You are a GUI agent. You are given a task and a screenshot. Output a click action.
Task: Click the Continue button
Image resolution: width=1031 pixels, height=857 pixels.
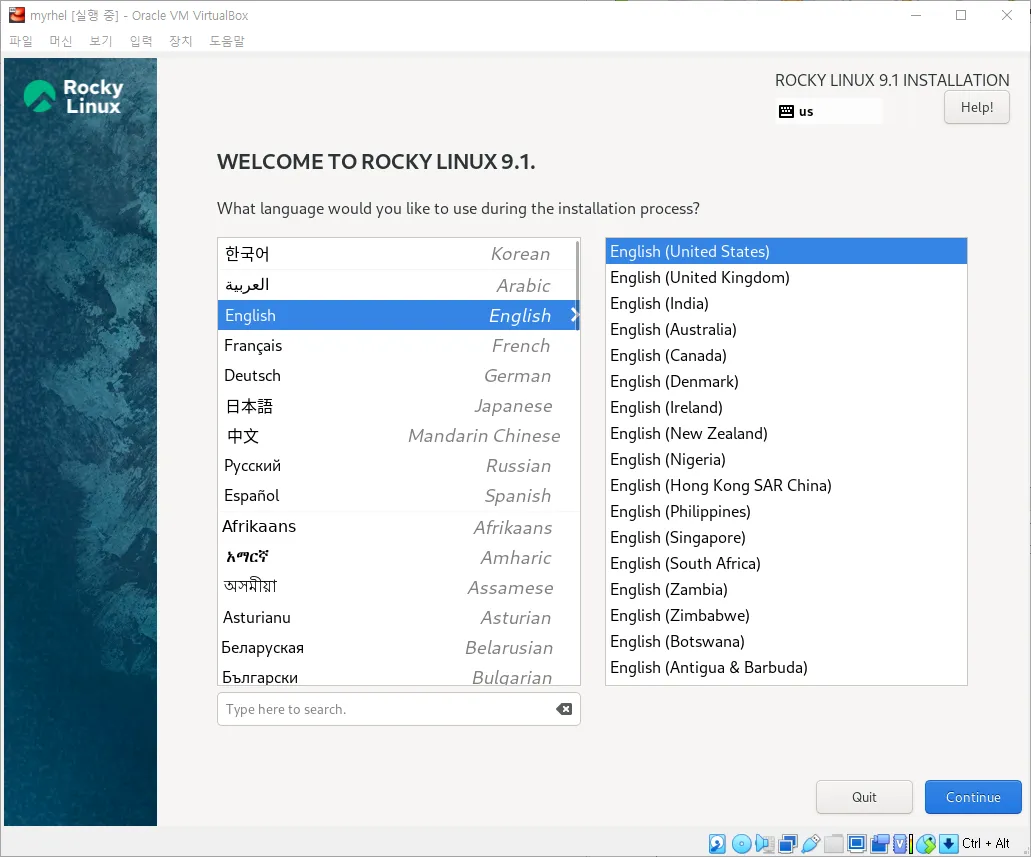973,797
